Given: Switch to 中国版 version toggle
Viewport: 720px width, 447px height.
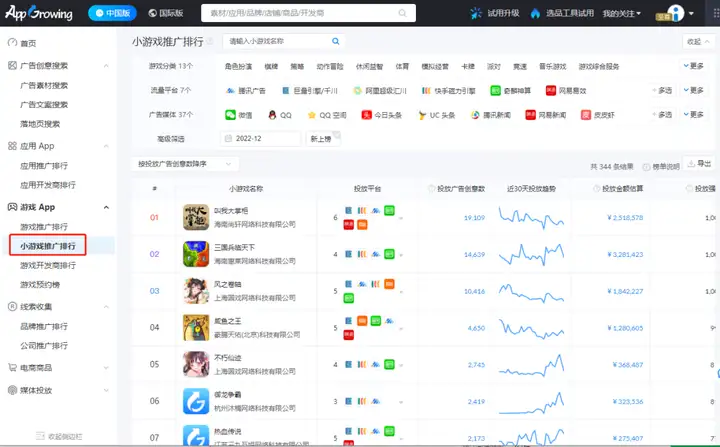Looking at the screenshot, I should click(112, 13).
